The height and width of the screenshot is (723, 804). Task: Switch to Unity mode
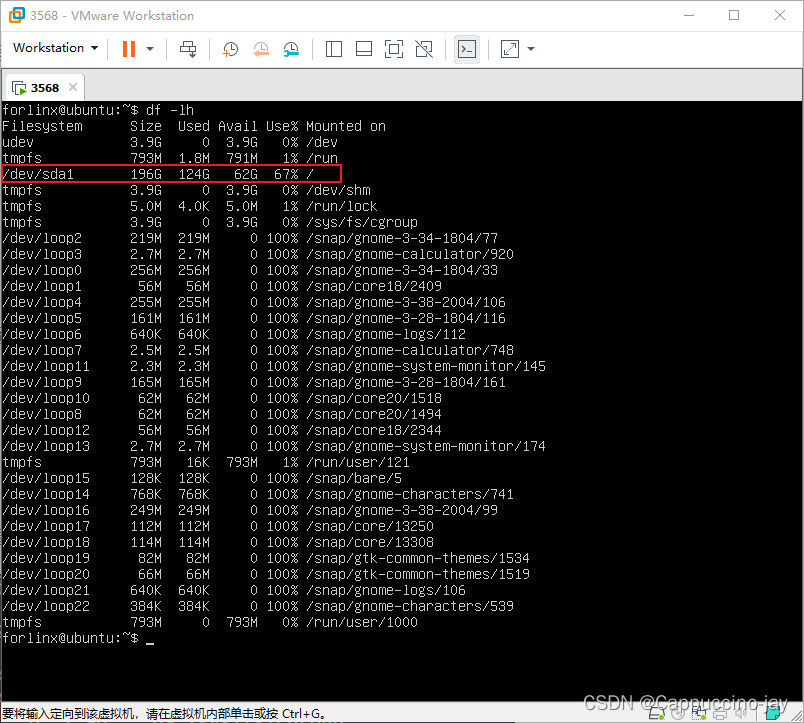pyautogui.click(x=424, y=49)
